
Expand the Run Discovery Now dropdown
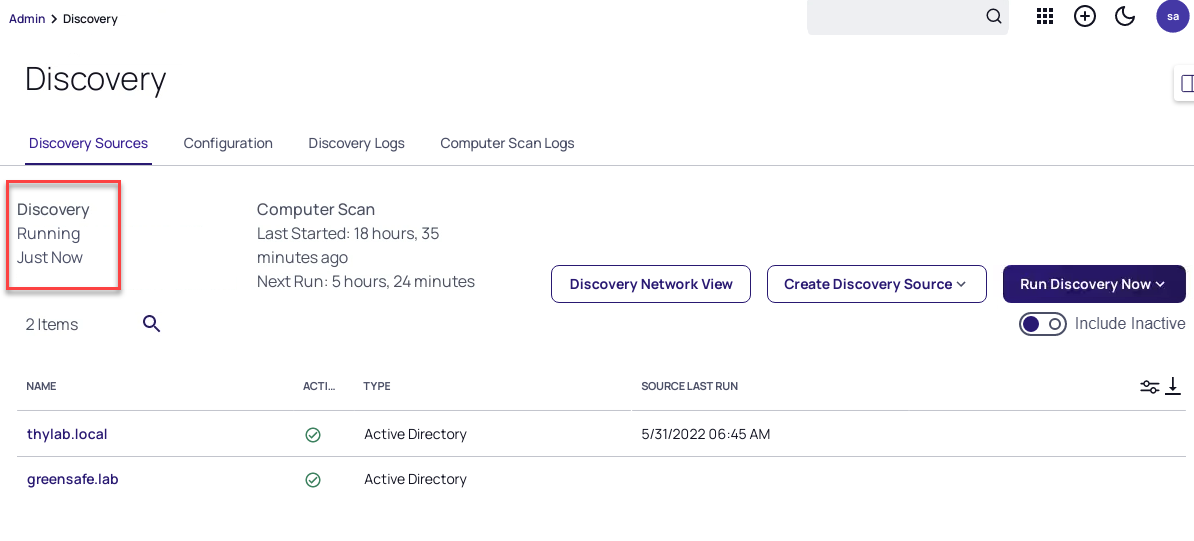(x=1093, y=284)
